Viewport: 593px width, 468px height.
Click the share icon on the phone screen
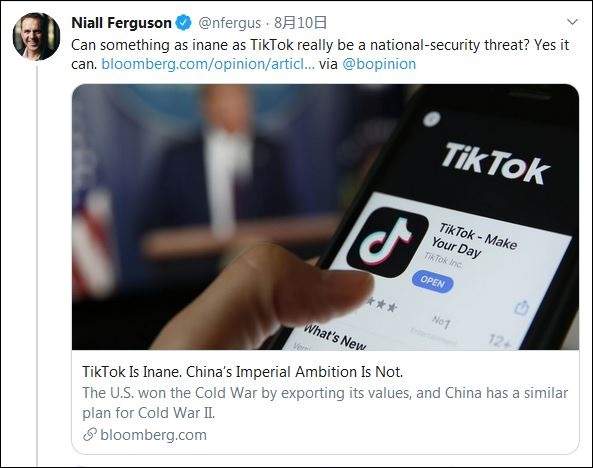tap(522, 307)
